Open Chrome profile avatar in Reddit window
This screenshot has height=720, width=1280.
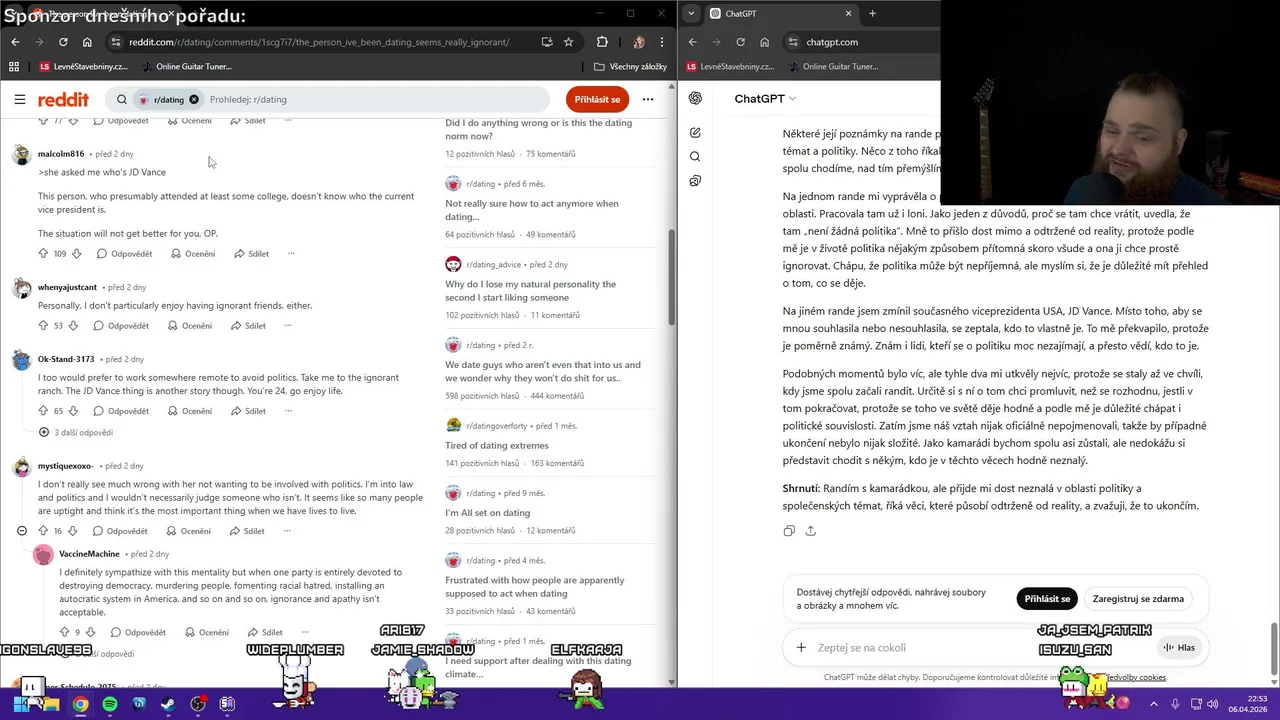pyautogui.click(x=639, y=42)
